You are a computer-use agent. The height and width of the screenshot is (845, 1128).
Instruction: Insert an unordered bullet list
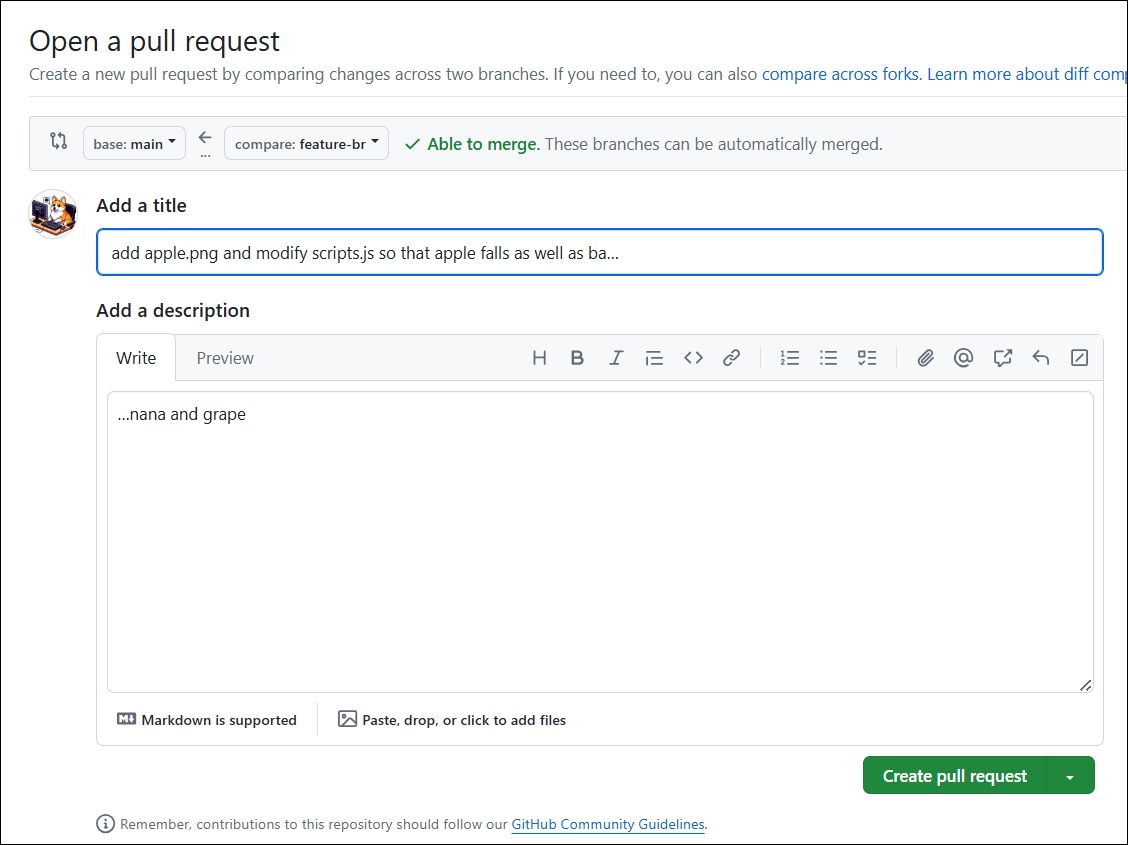pyautogui.click(x=828, y=358)
